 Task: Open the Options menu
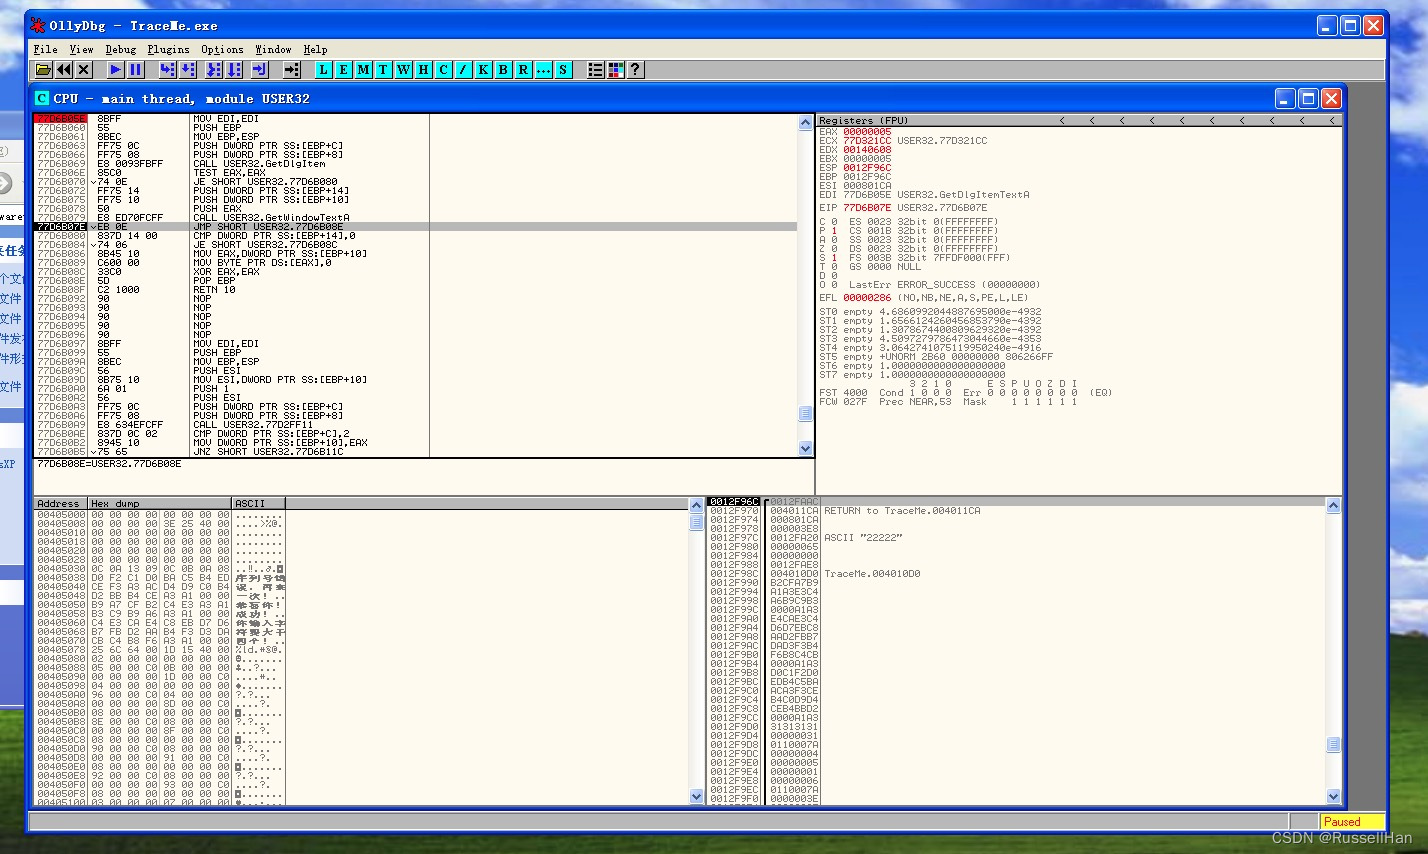pos(222,49)
